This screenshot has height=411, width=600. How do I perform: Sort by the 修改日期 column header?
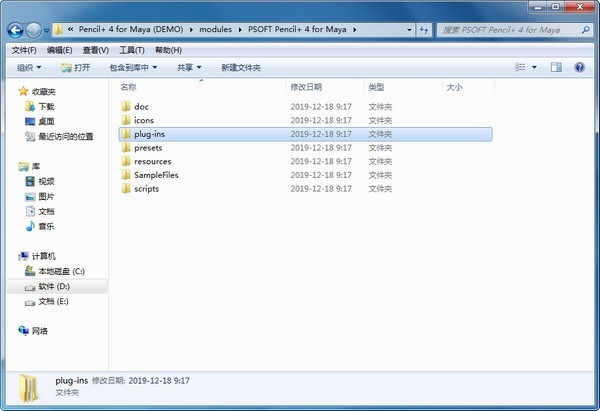pos(306,87)
